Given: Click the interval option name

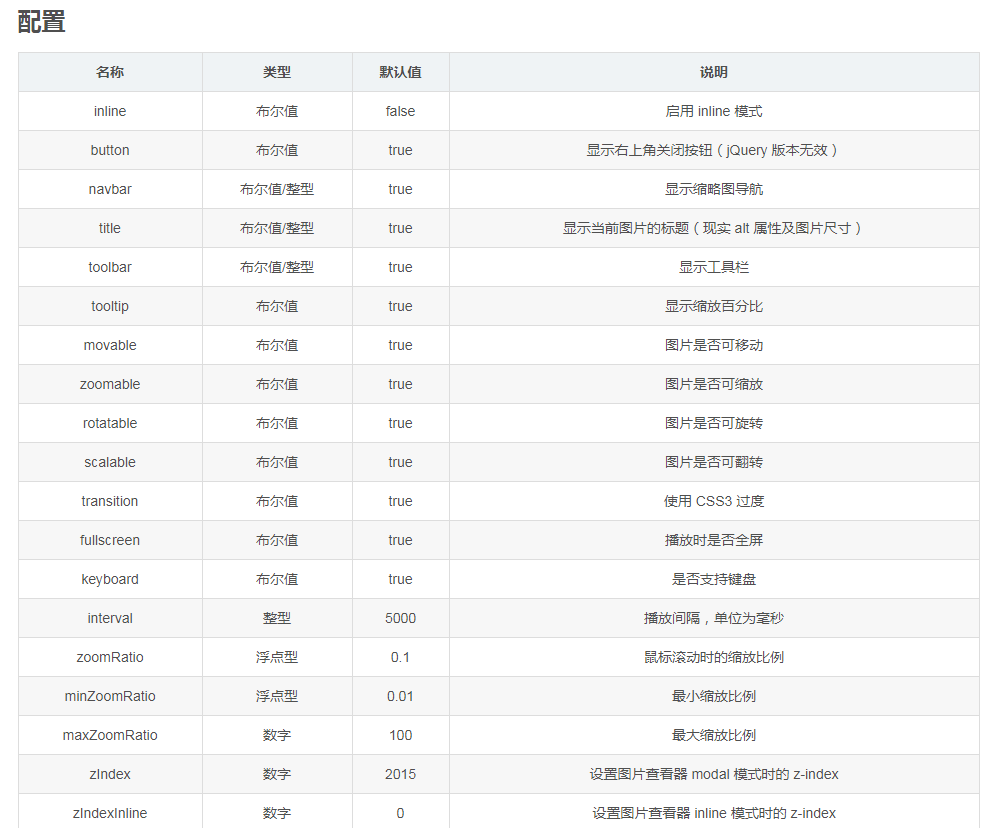Looking at the screenshot, I should pyautogui.click(x=110, y=619).
